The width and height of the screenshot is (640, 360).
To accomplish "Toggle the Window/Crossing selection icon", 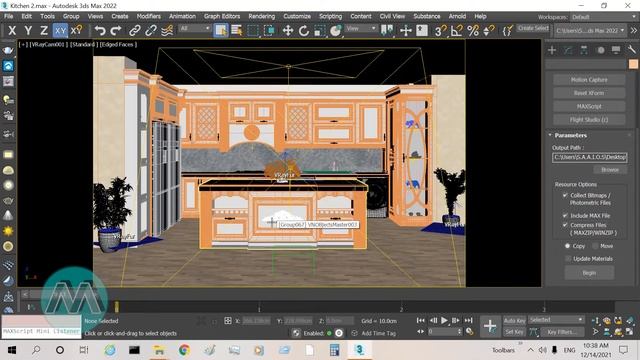I will point(269,31).
